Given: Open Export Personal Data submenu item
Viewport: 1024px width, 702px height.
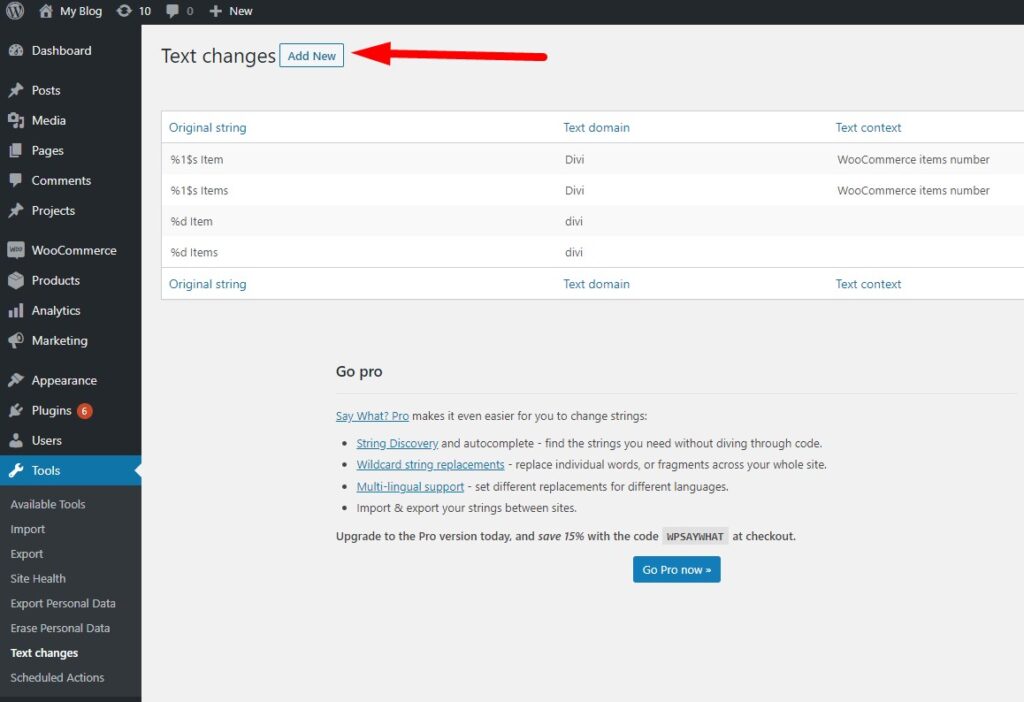Looking at the screenshot, I should click(63, 603).
